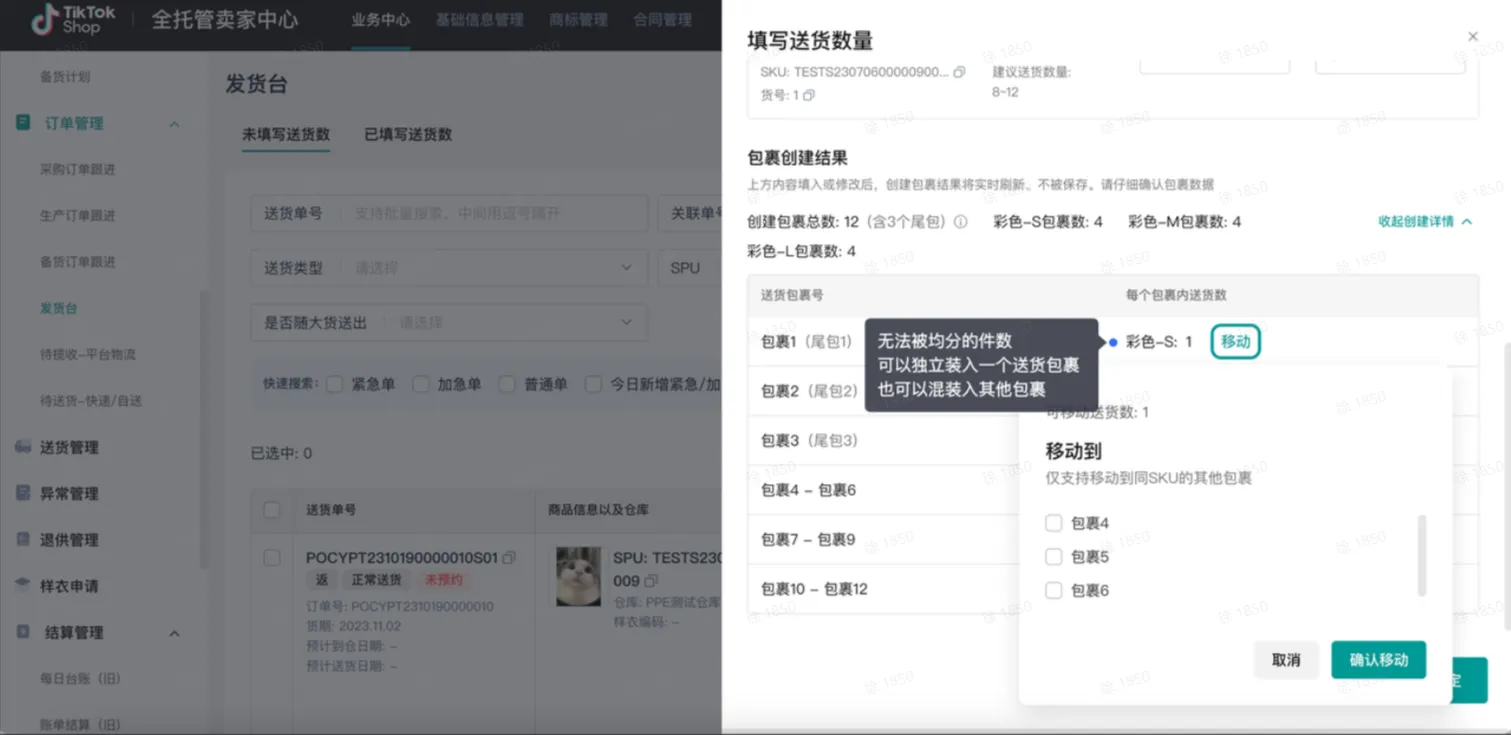The image size is (1511, 735).
Task: Check the 包裹5 checkbox
Action: point(1053,557)
